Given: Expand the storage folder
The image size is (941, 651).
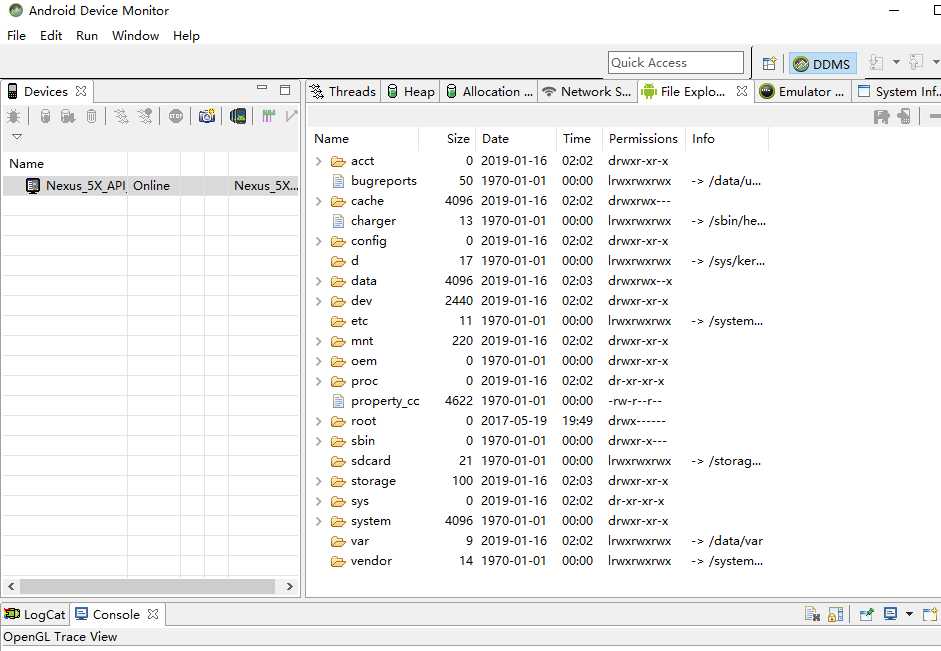Looking at the screenshot, I should pos(319,481).
